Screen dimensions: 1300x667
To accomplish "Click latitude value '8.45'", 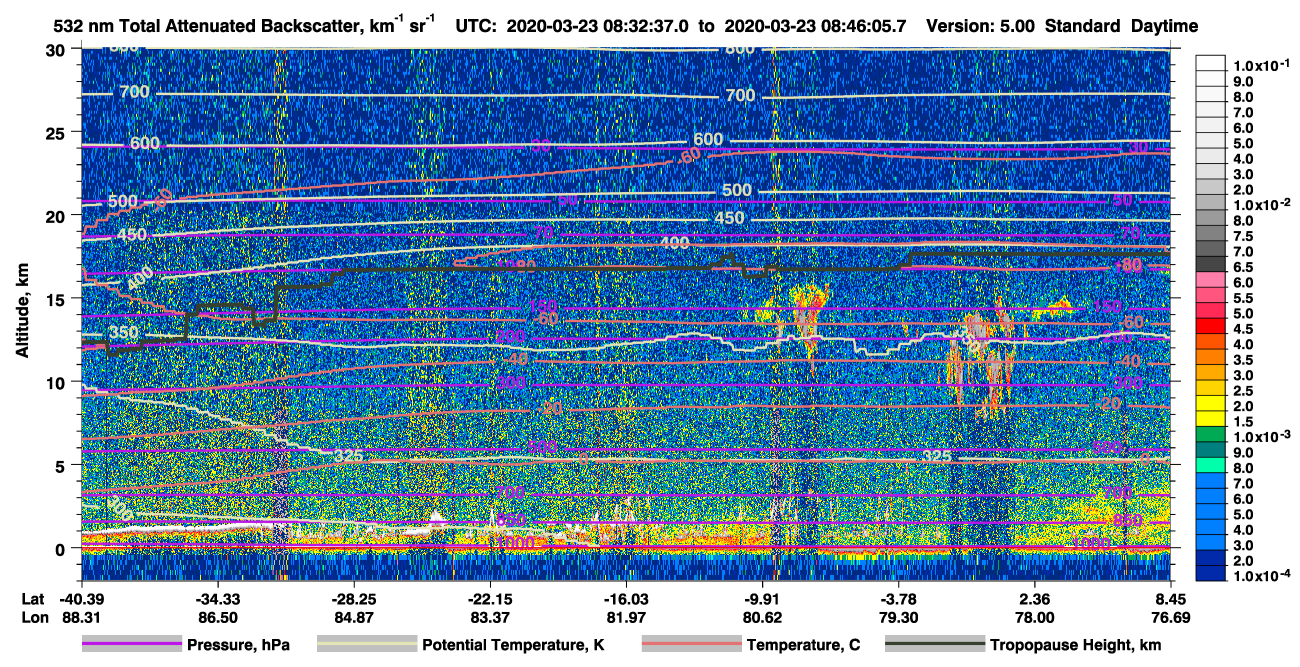I will [1170, 600].
